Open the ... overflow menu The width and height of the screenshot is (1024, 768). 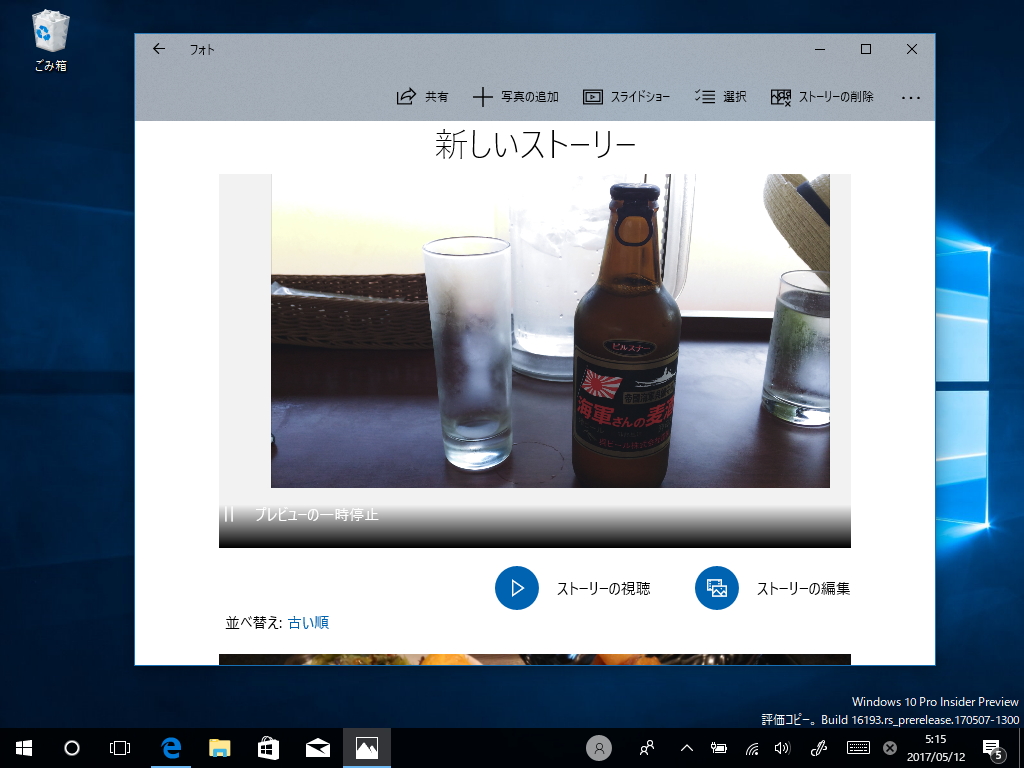911,97
